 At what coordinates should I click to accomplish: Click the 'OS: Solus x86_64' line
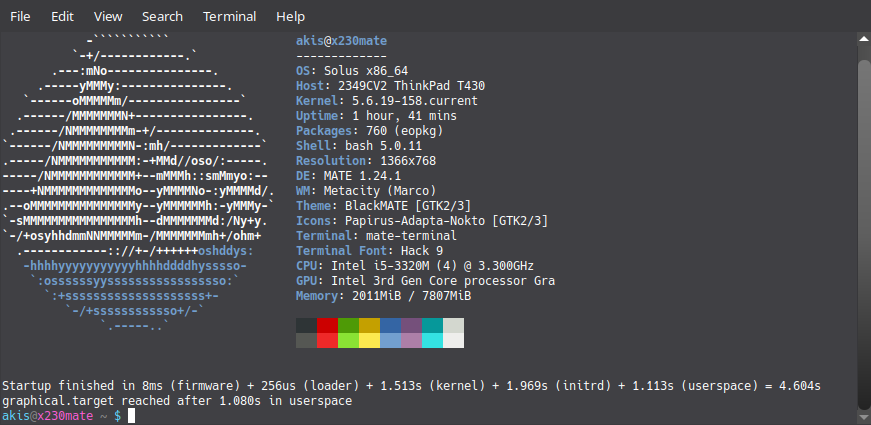point(352,71)
